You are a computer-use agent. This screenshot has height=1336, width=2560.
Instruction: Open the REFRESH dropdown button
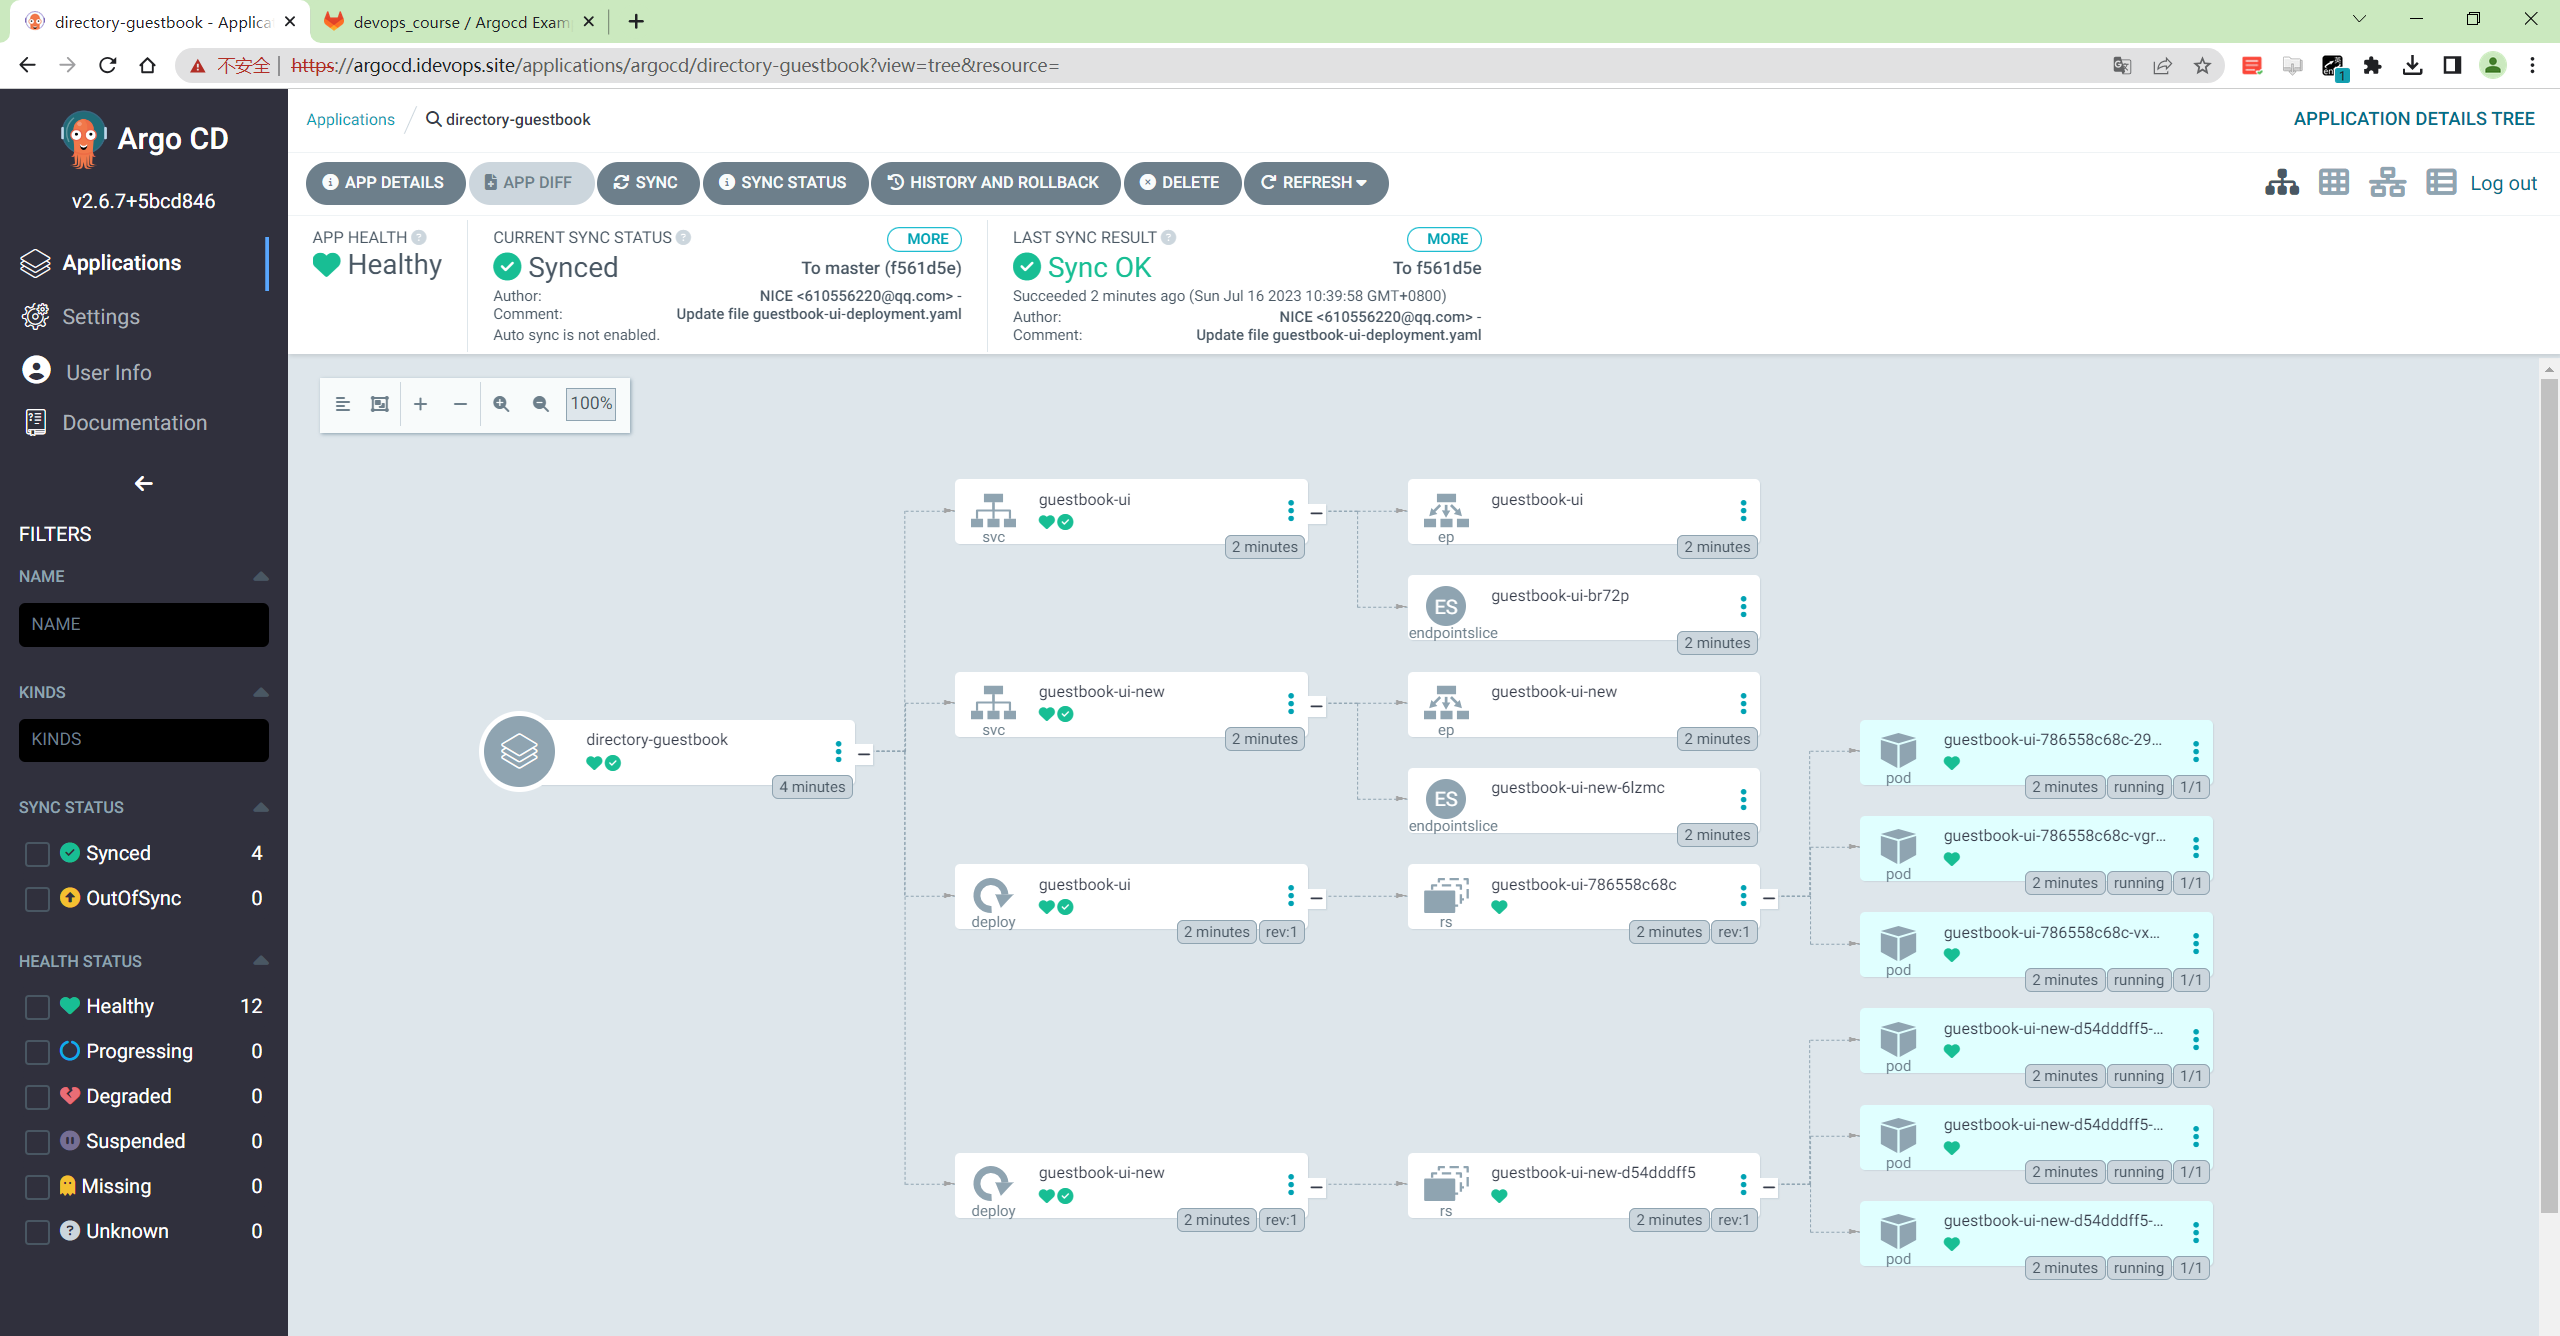(x=1315, y=183)
